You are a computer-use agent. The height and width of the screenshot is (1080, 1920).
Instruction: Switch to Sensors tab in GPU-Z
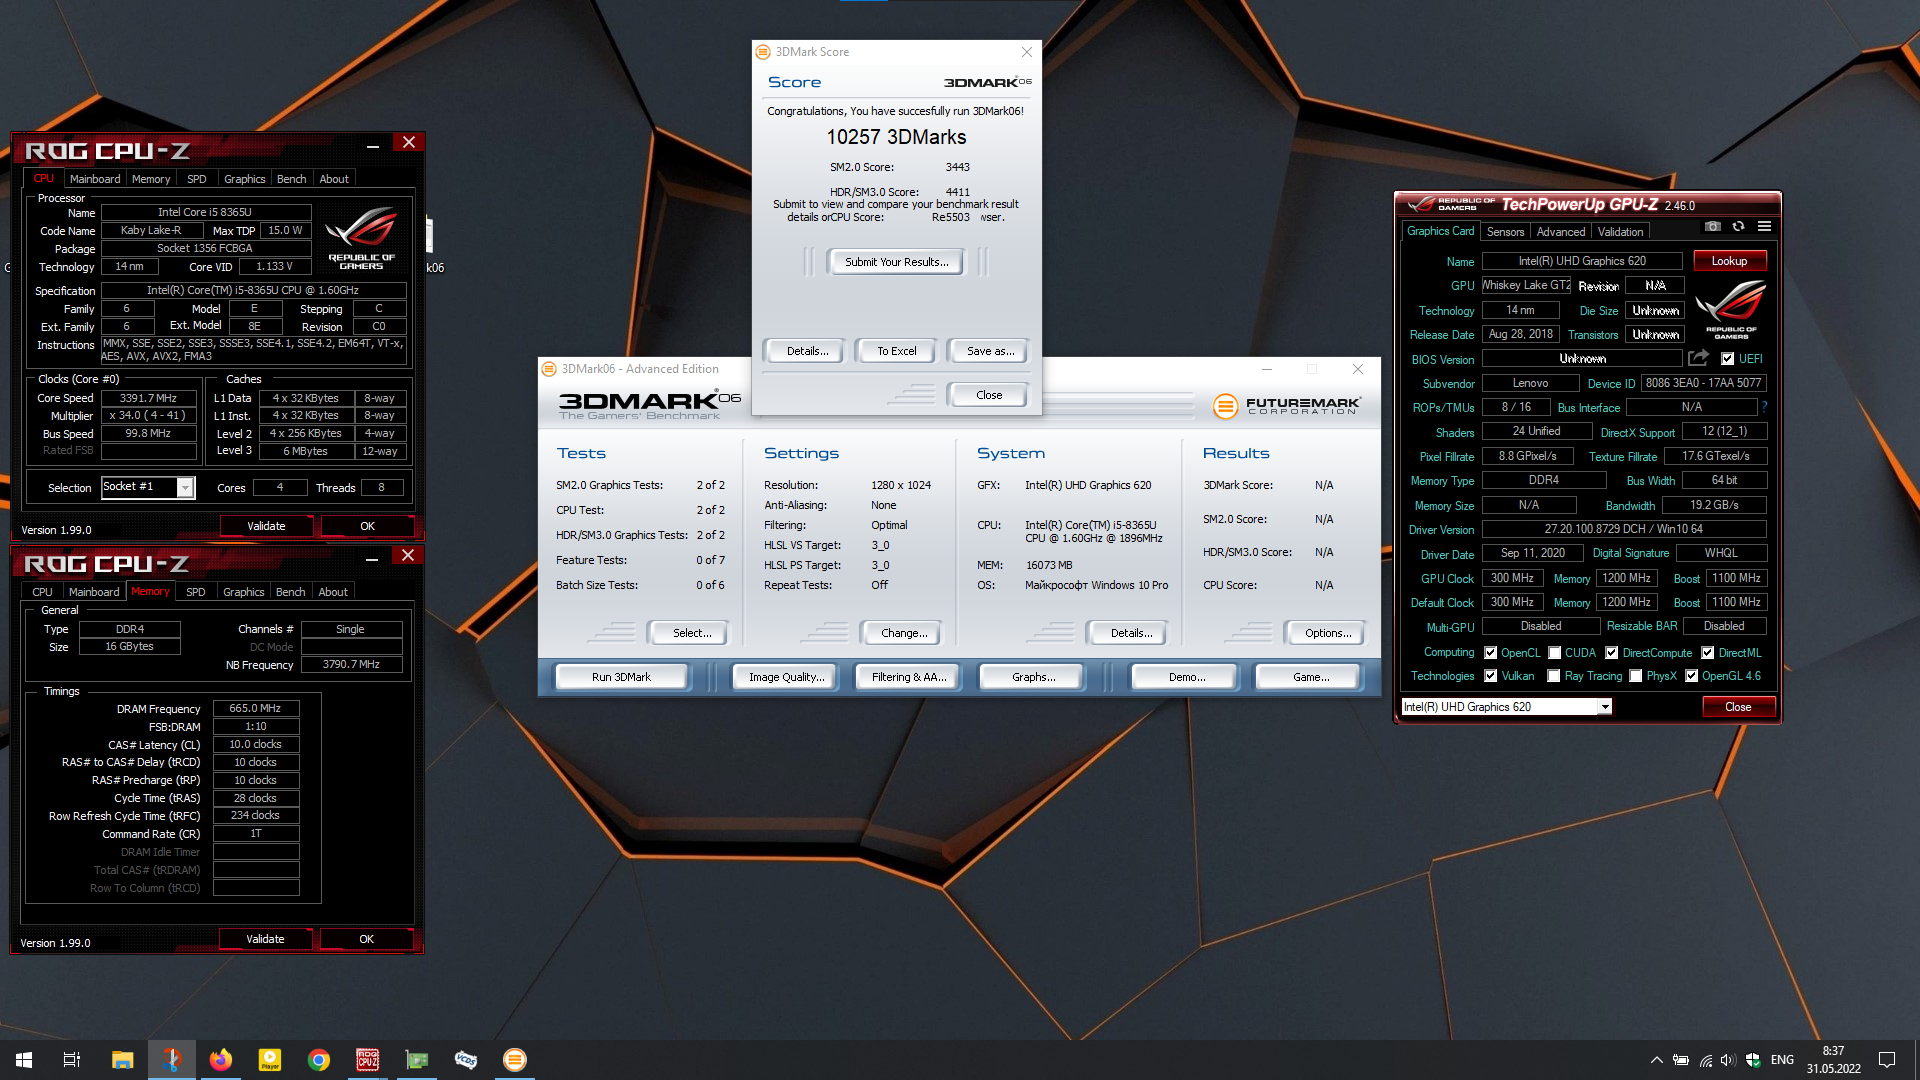pyautogui.click(x=1505, y=232)
